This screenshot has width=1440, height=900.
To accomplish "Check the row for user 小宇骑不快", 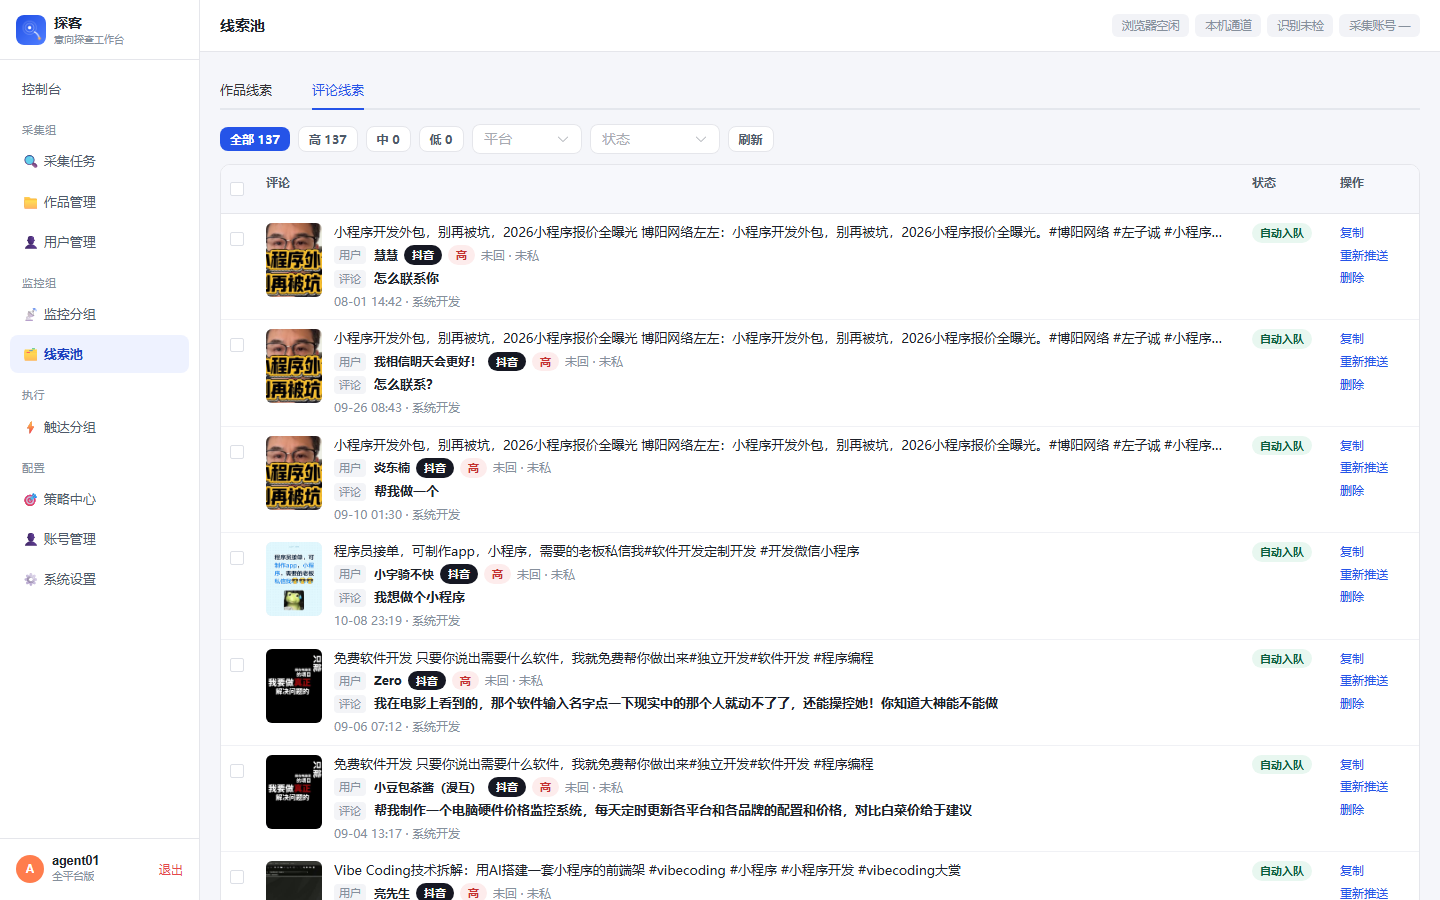I will (x=237, y=558).
